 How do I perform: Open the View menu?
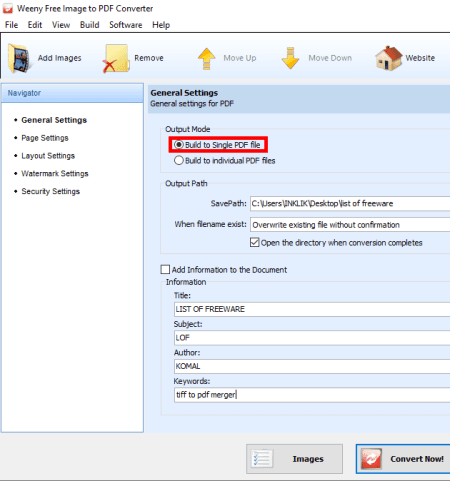point(61,25)
